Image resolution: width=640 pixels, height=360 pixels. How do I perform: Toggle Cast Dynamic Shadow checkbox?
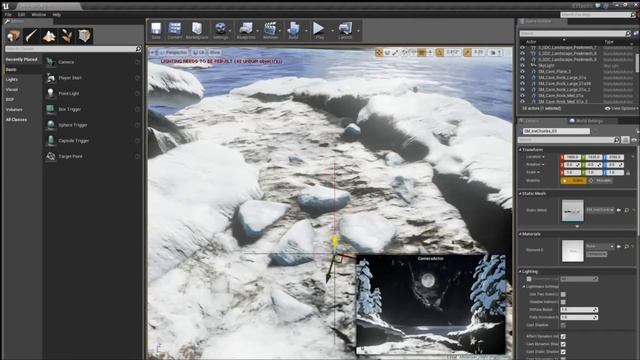pyautogui.click(x=563, y=344)
